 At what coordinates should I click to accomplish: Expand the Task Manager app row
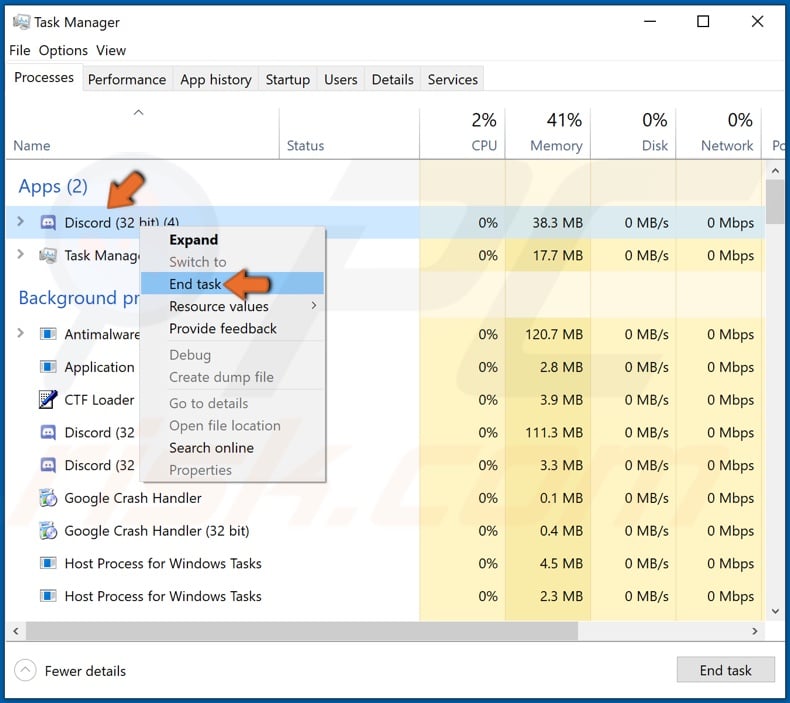pos(20,254)
